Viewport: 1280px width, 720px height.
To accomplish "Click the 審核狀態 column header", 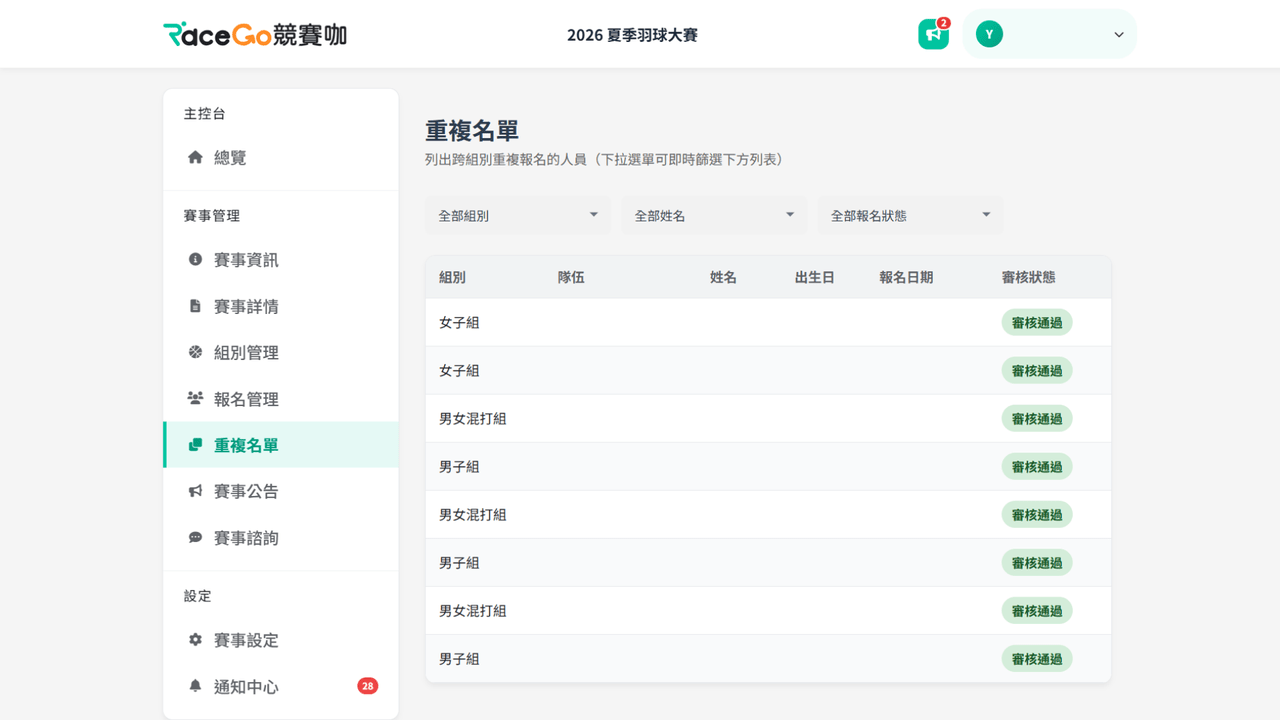I will (x=1028, y=277).
